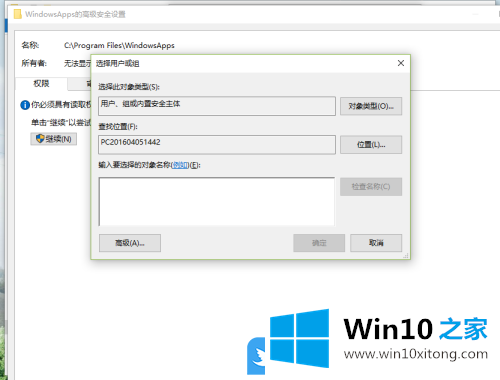The image size is (500, 380).
Task: Switch to the 权限 tab
Action: coord(41,84)
